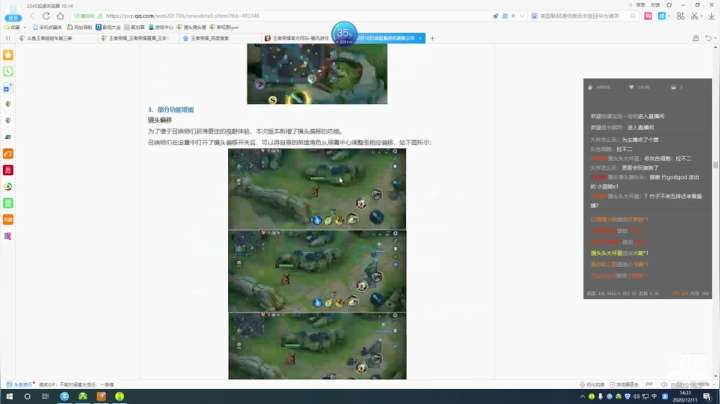Click the rocket speed-up icon in address bar
Screen dimensions: 720x404
click(x=495, y=16)
